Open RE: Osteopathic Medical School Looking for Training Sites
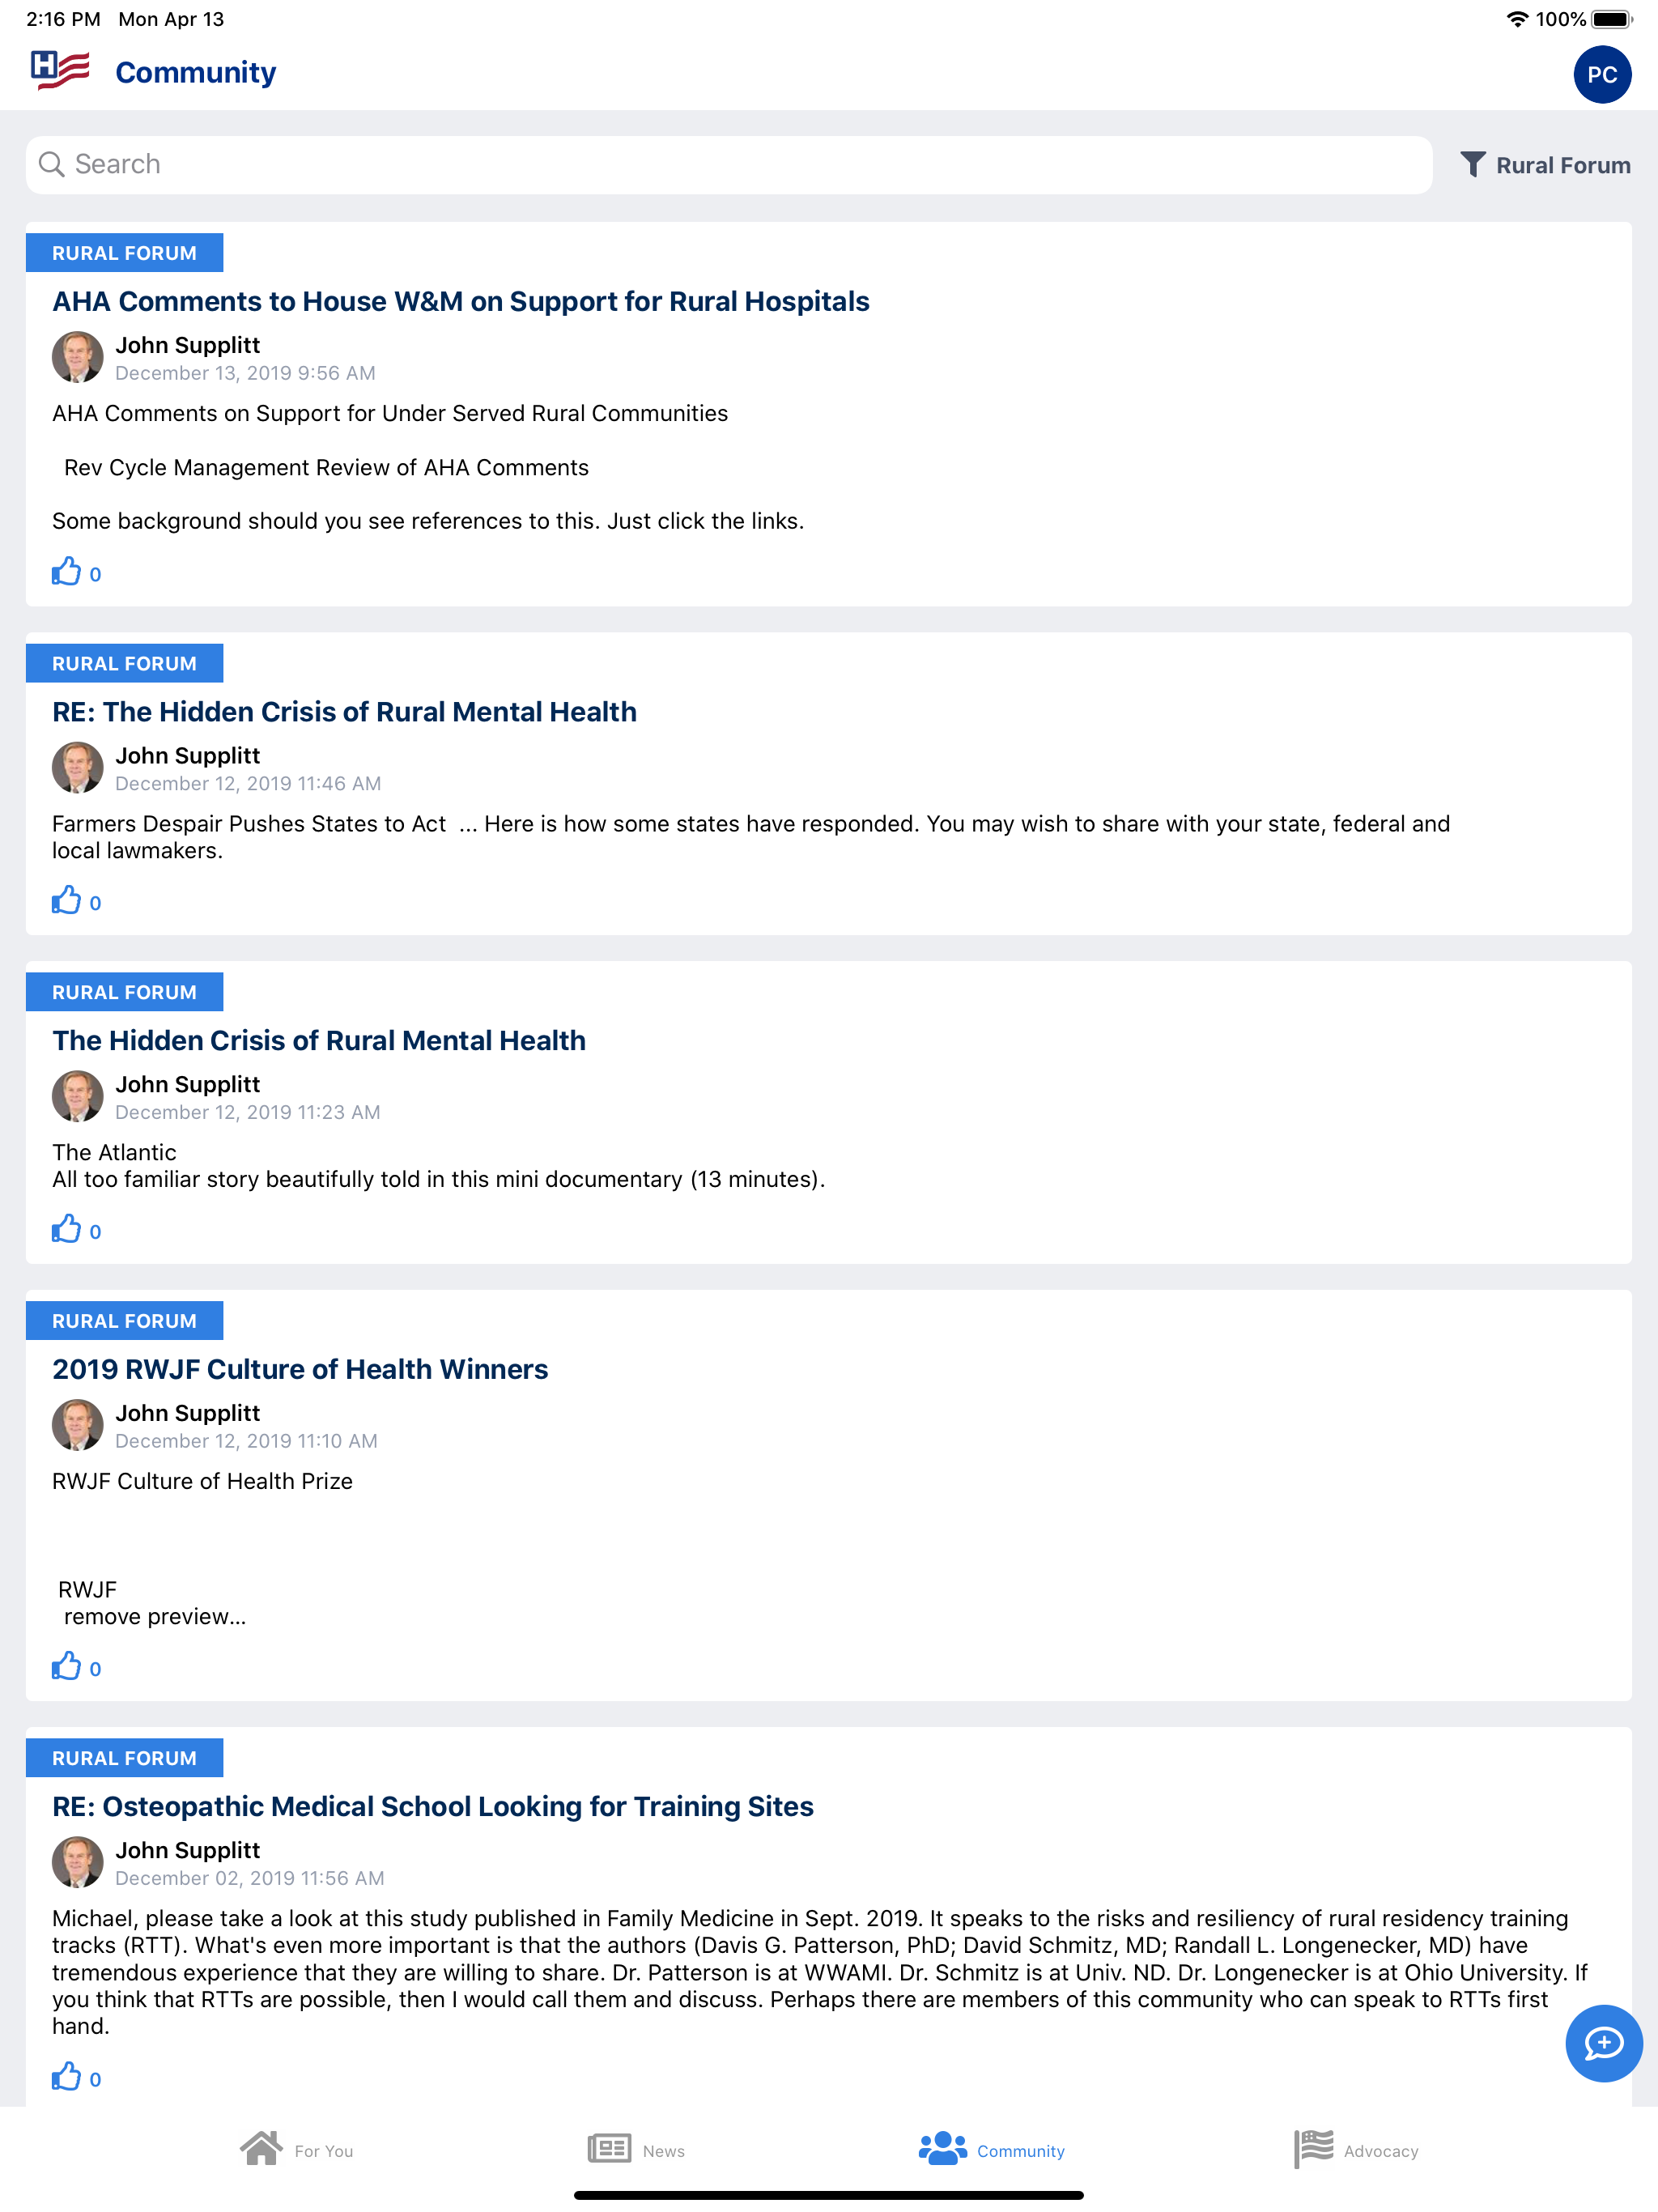This screenshot has height=2212, width=1658. point(433,1806)
